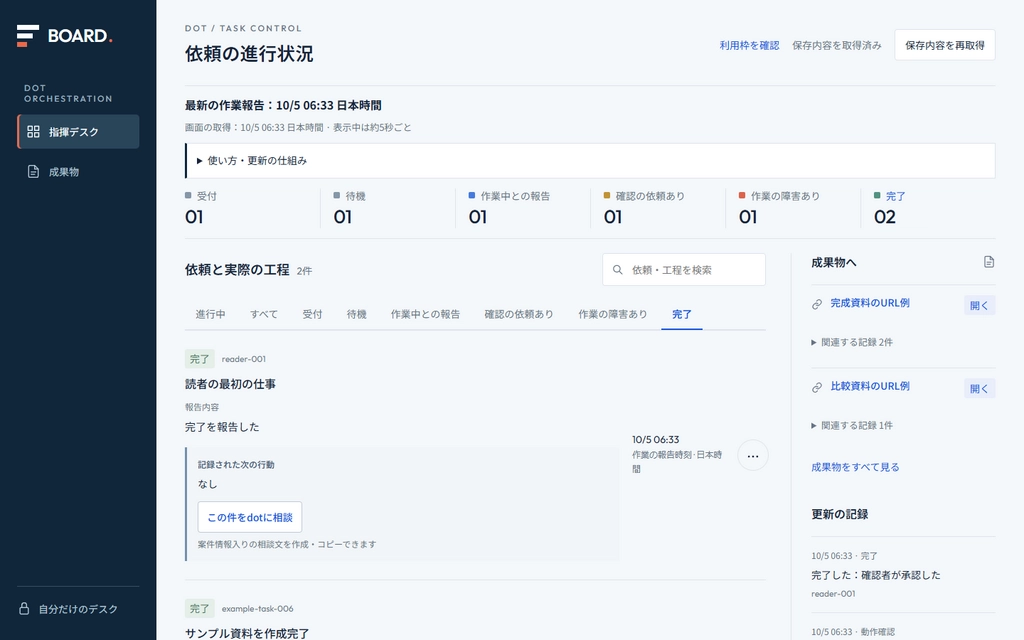Click the example-task-006 task ID label
This screenshot has height=640, width=1024.
(257, 609)
